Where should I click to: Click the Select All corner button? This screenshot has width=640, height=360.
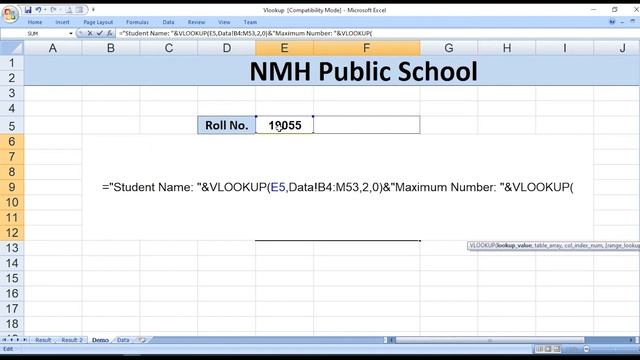(x=12, y=48)
